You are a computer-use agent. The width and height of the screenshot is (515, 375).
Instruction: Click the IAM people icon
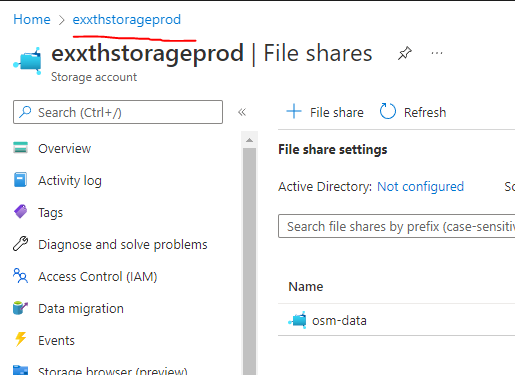(20, 276)
